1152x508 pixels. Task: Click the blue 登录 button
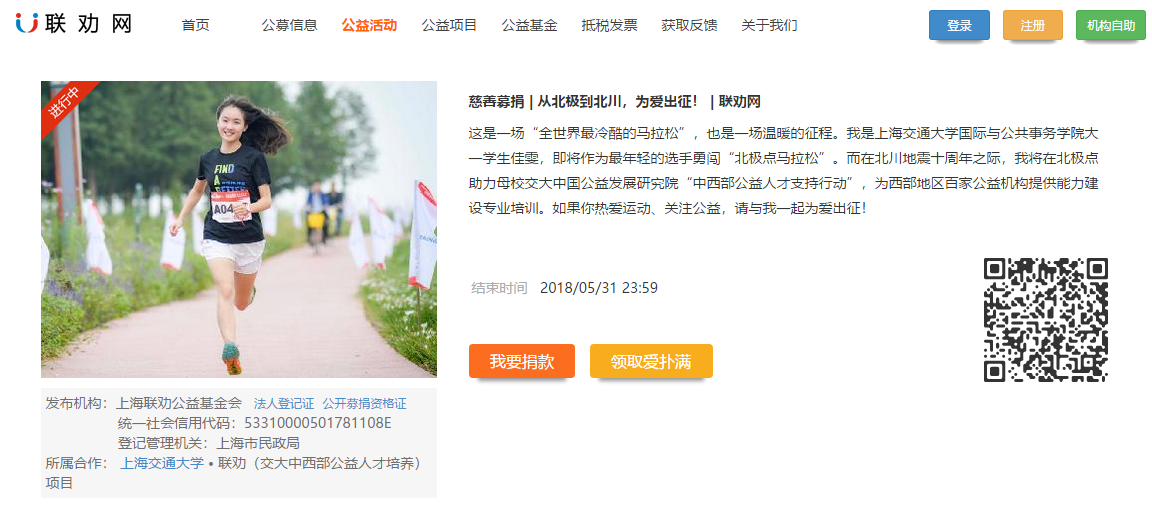click(x=960, y=26)
